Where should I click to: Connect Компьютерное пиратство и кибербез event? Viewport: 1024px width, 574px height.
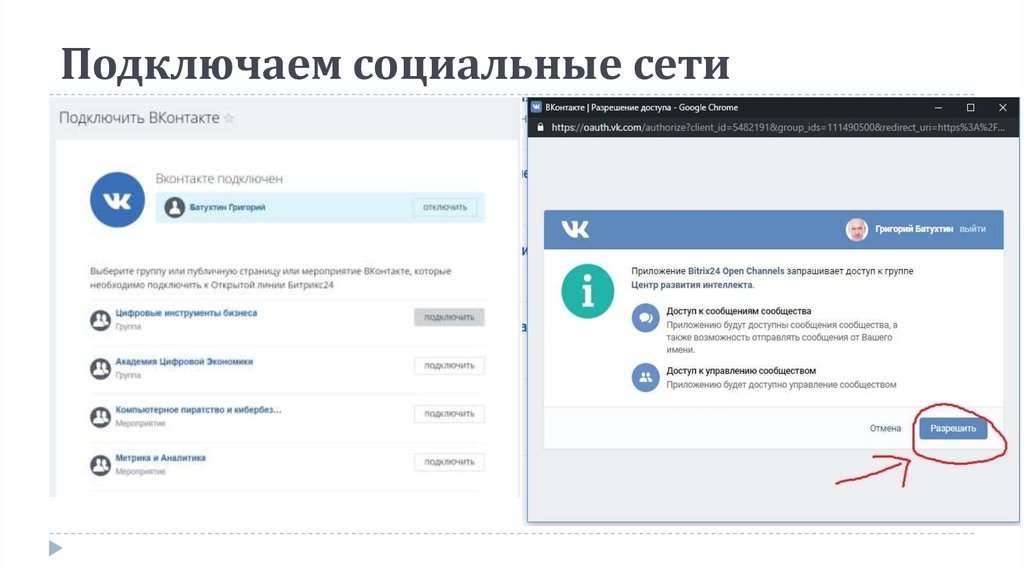pos(449,414)
